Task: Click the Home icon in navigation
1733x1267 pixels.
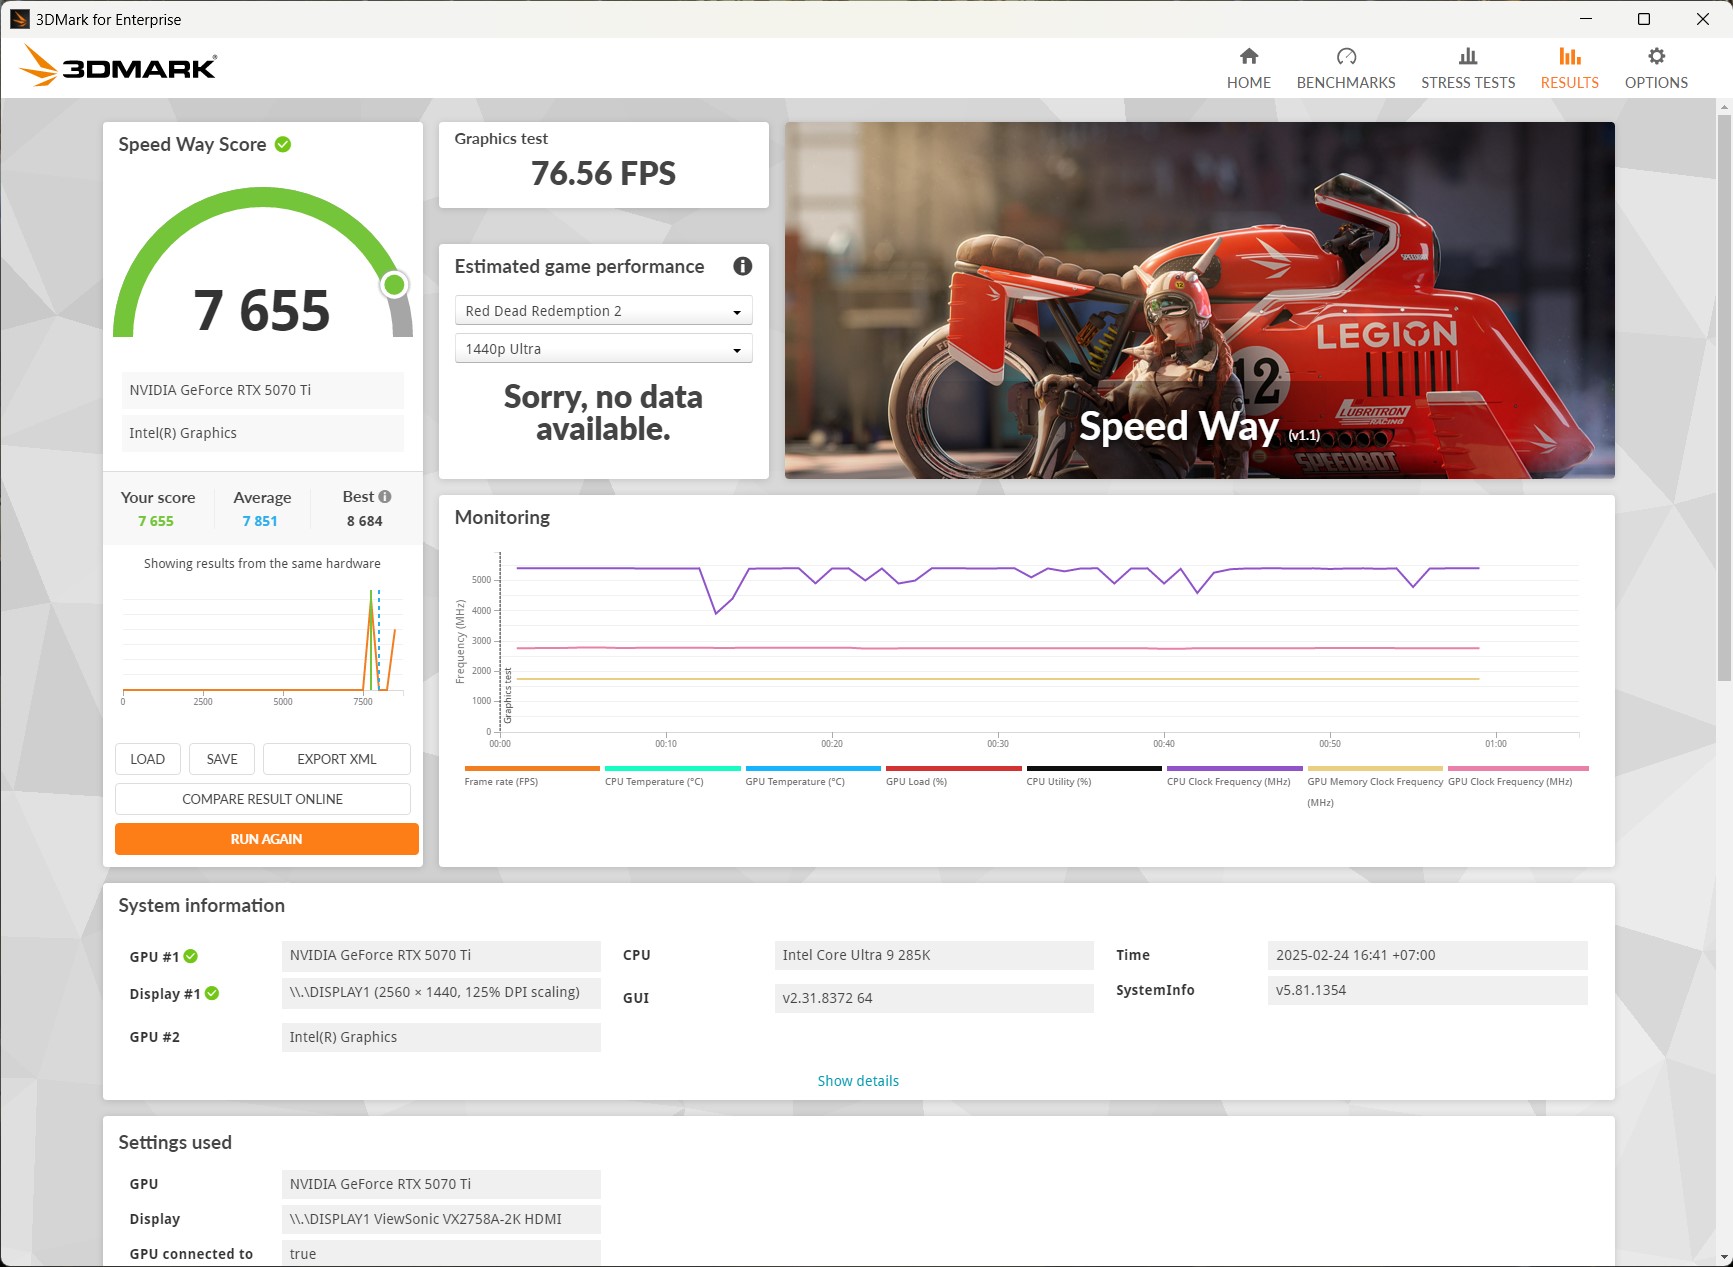Action: coord(1248,57)
